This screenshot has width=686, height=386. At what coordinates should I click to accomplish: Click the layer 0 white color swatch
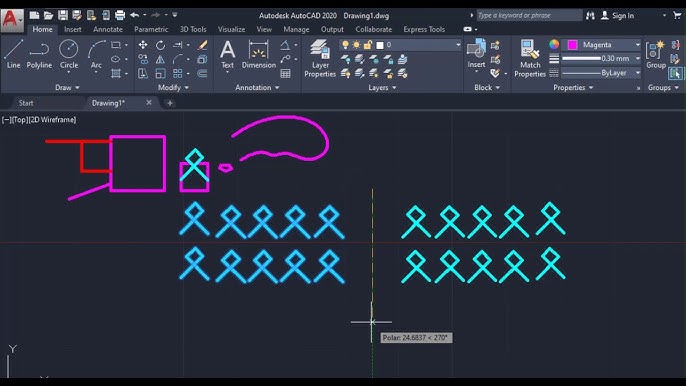[380, 45]
